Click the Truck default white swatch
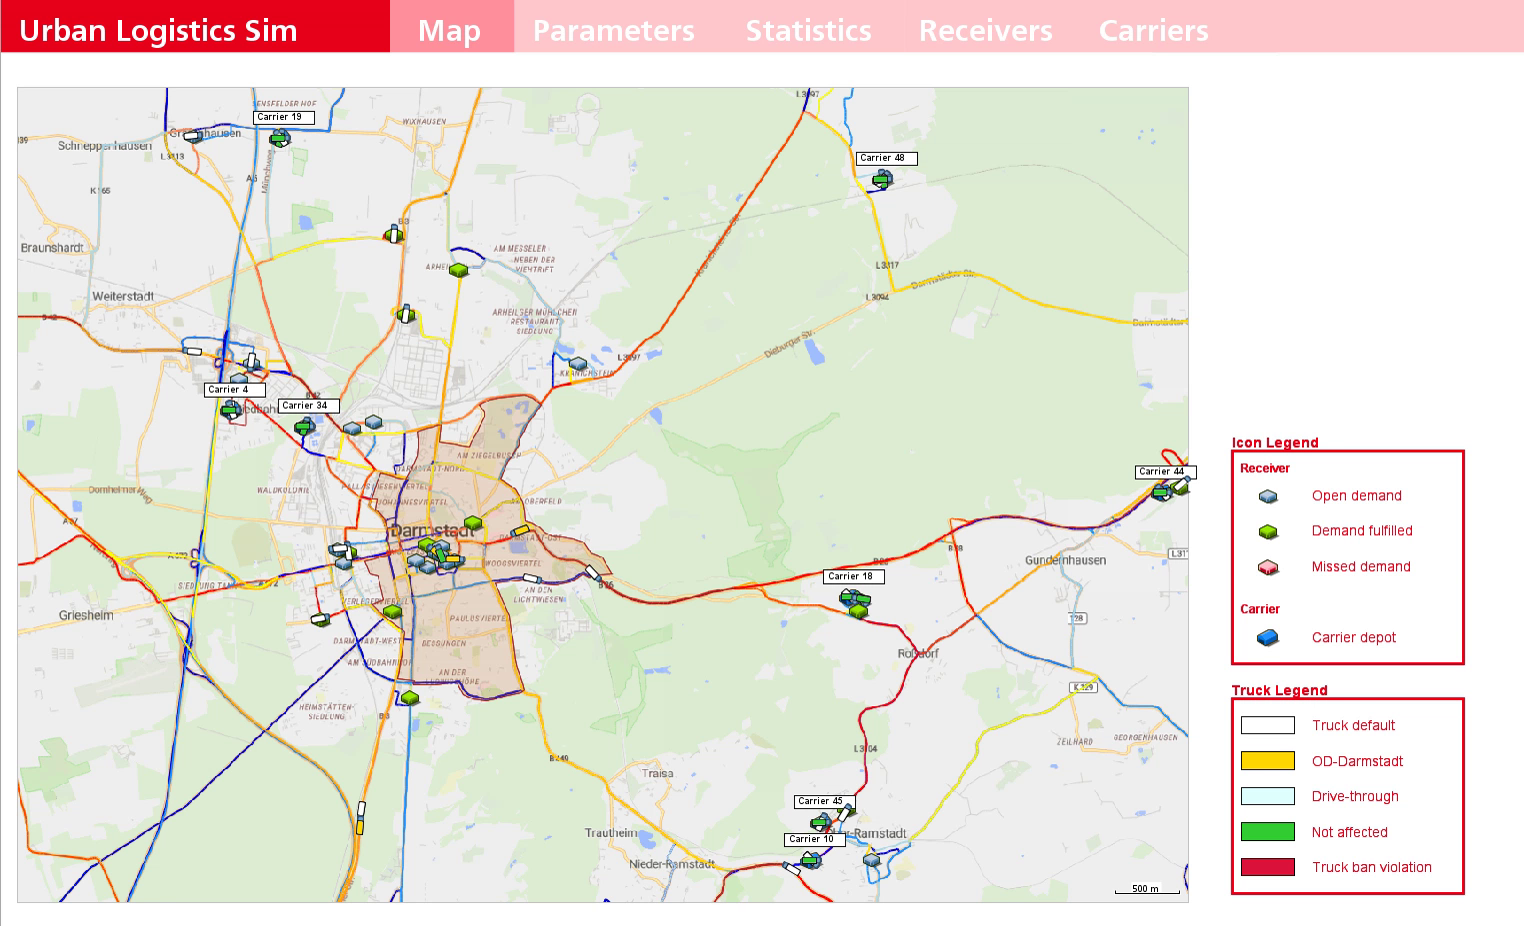 [1268, 725]
